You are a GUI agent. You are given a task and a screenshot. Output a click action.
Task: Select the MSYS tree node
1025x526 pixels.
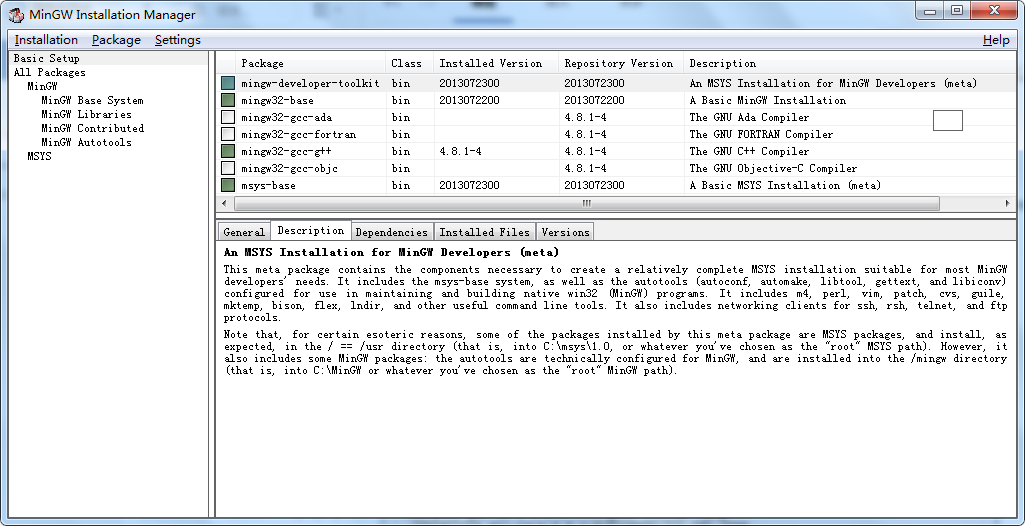point(39,157)
